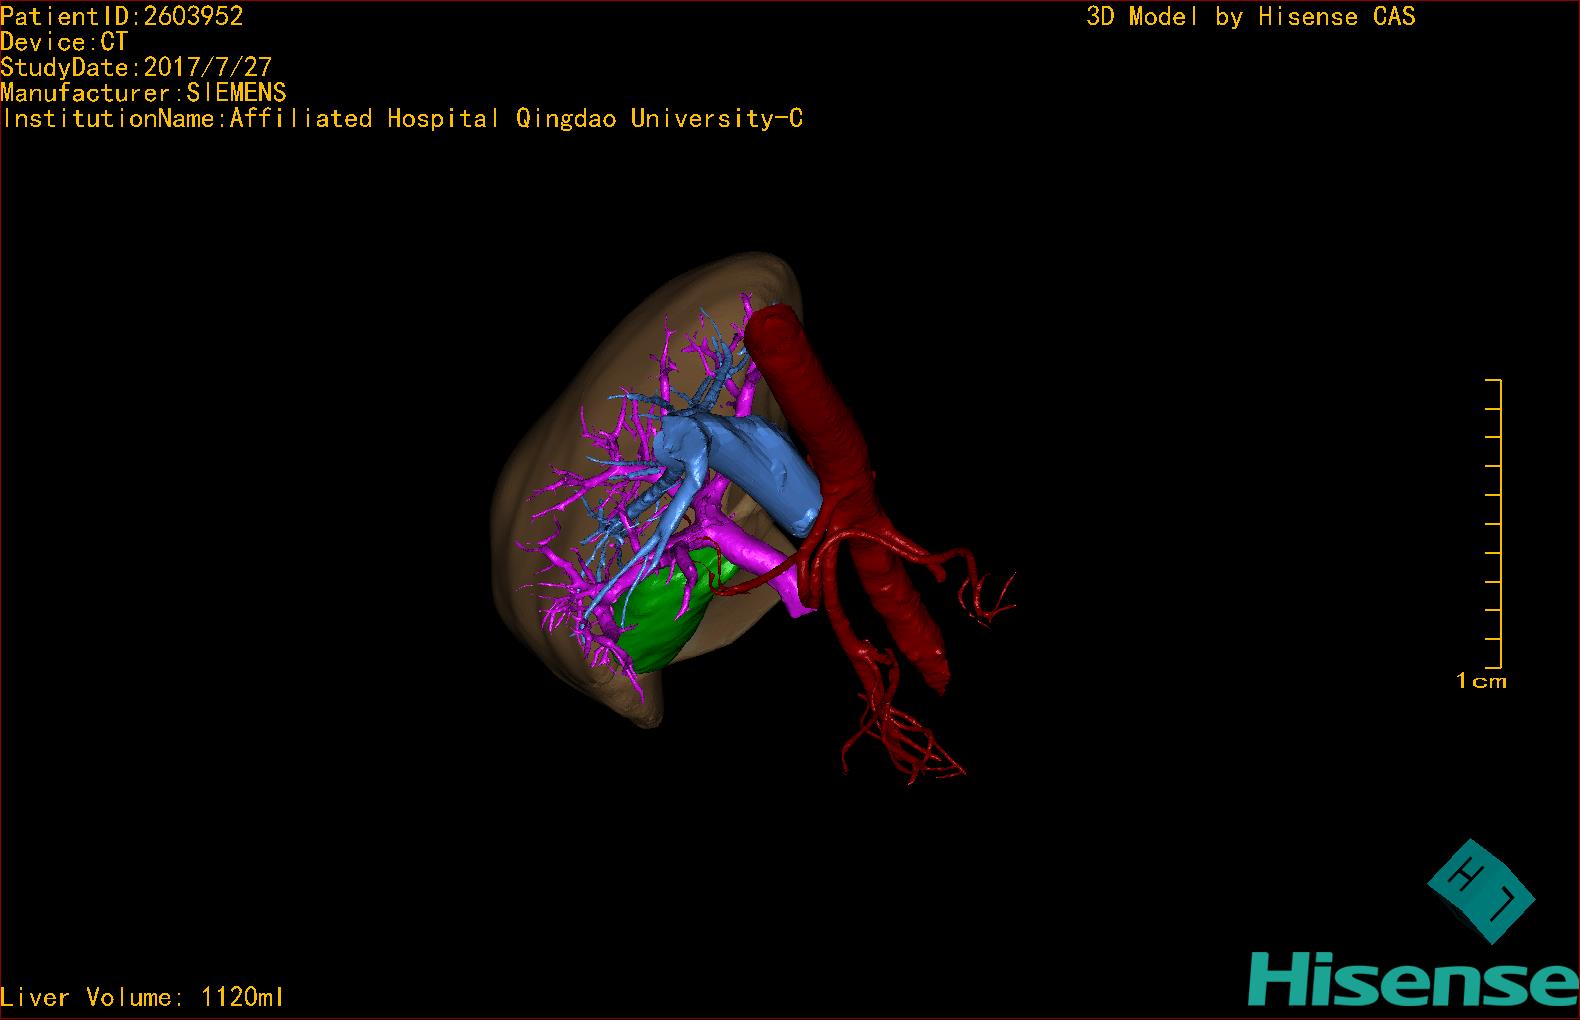Click the 1cm scale label

tap(1481, 681)
